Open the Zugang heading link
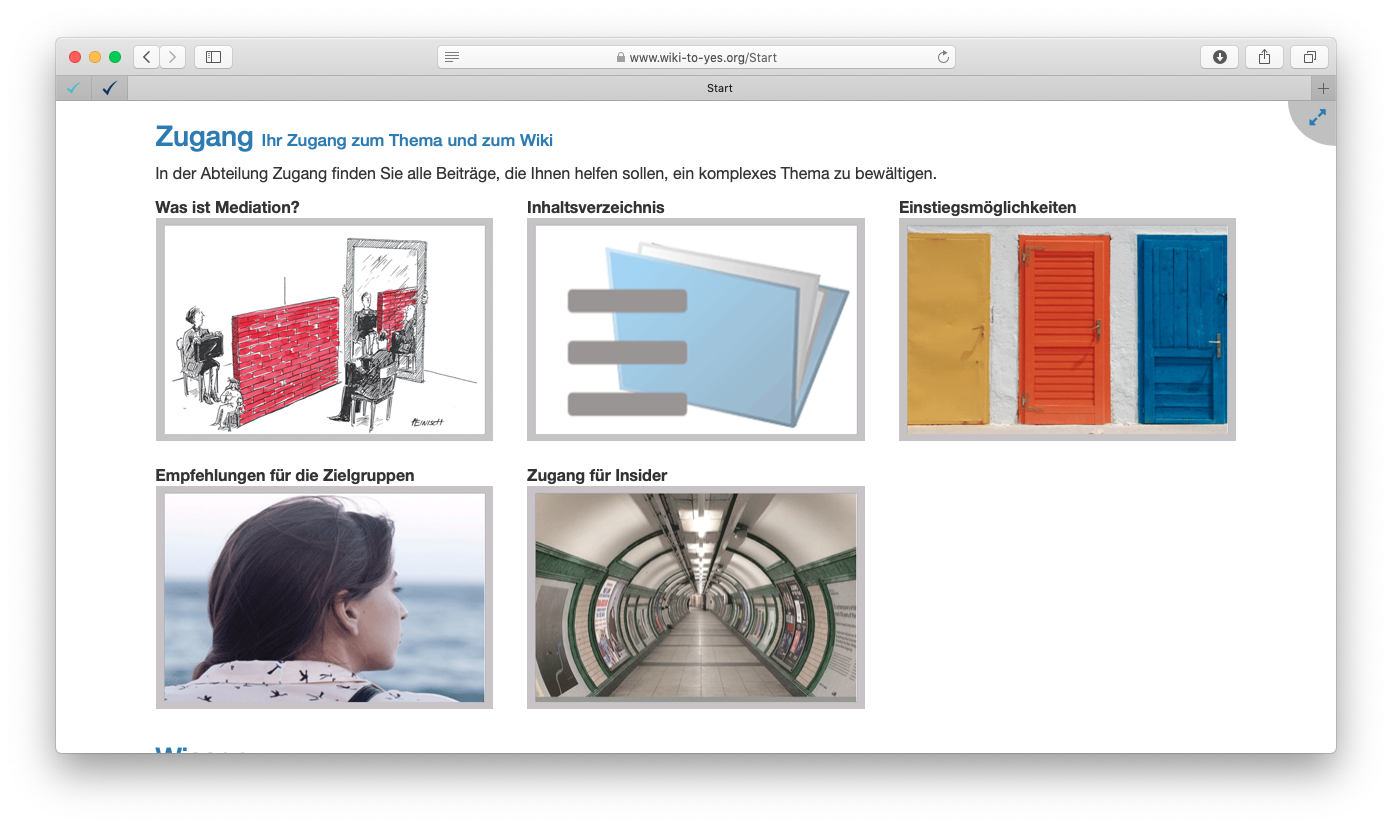The height and width of the screenshot is (827, 1392). click(204, 137)
